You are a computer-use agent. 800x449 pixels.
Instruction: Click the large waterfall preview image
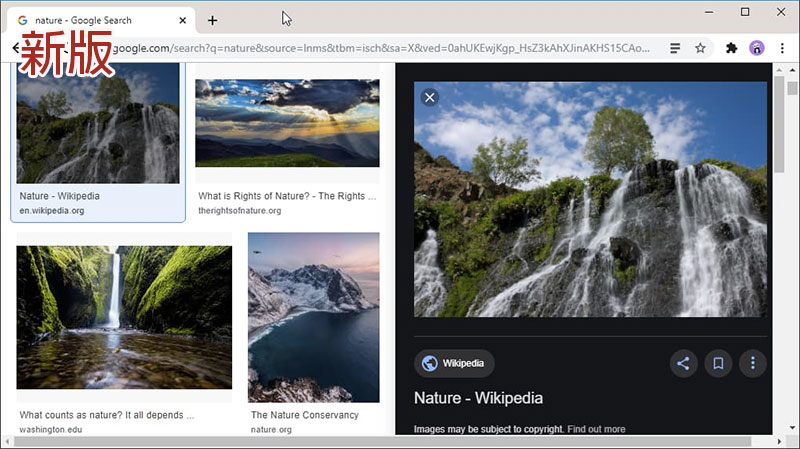[590, 199]
